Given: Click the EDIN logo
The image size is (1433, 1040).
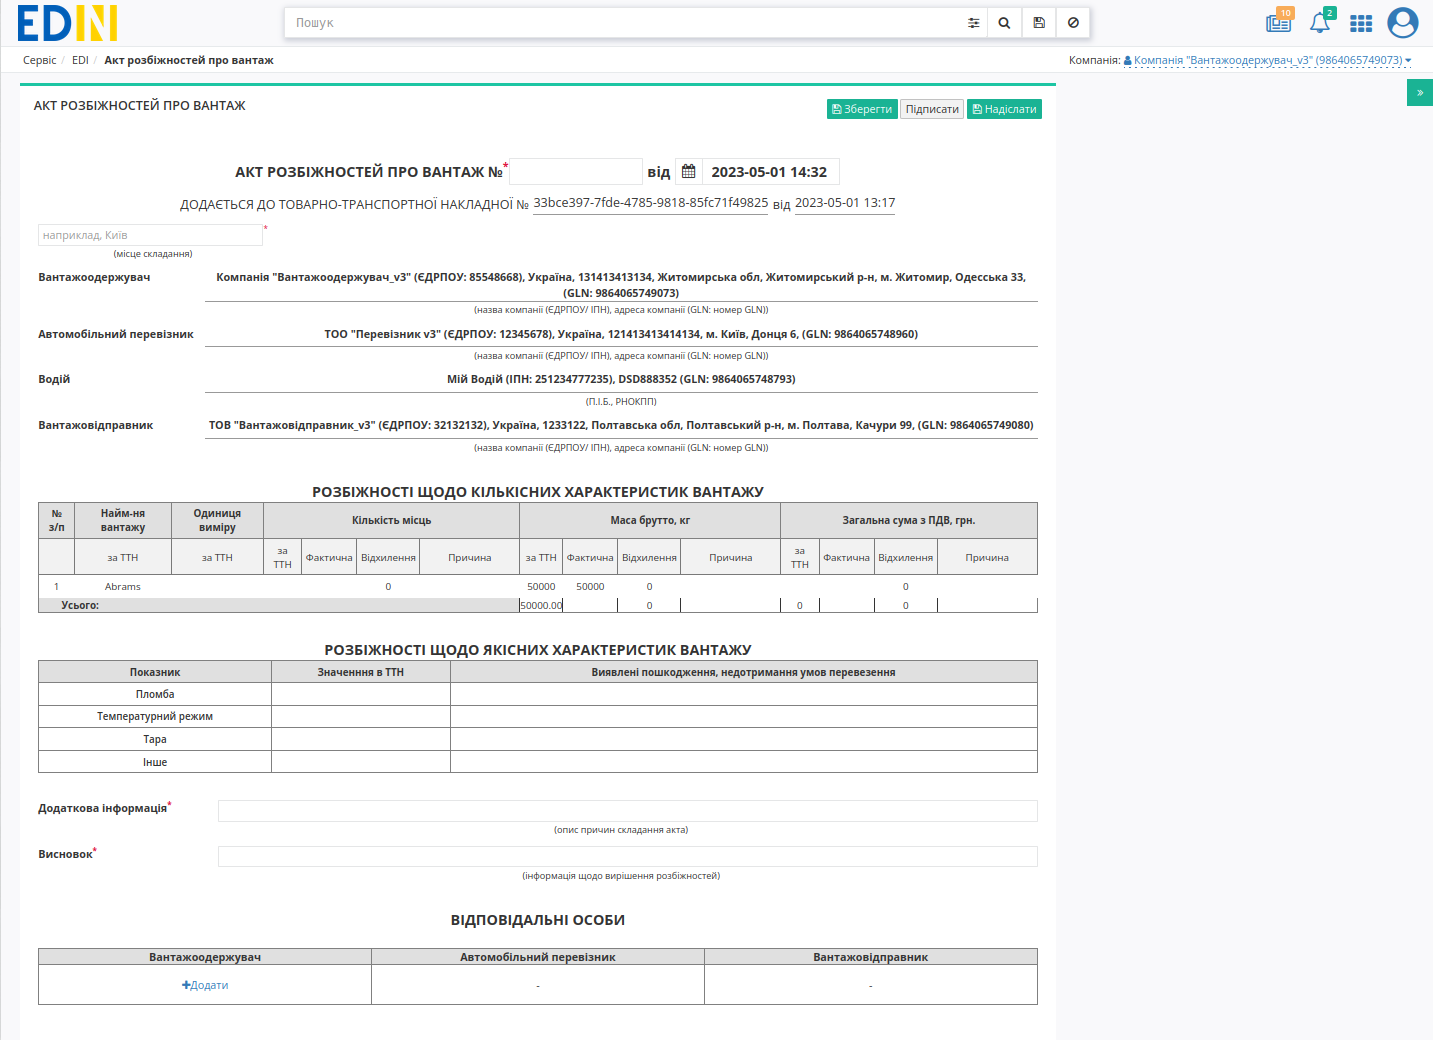Looking at the screenshot, I should tap(67, 23).
